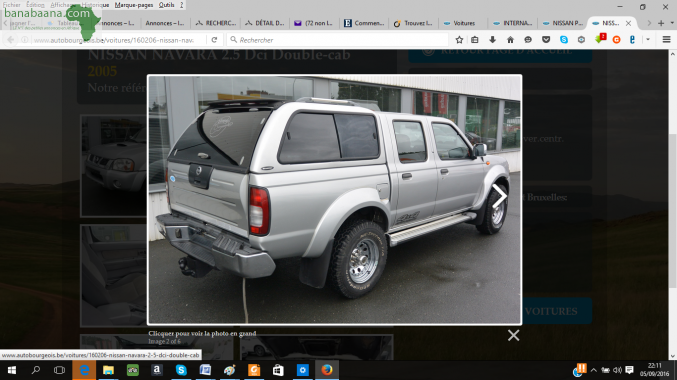677x380 pixels.
Task: Open the tab list dropdown arrow
Action: pos(672,23)
